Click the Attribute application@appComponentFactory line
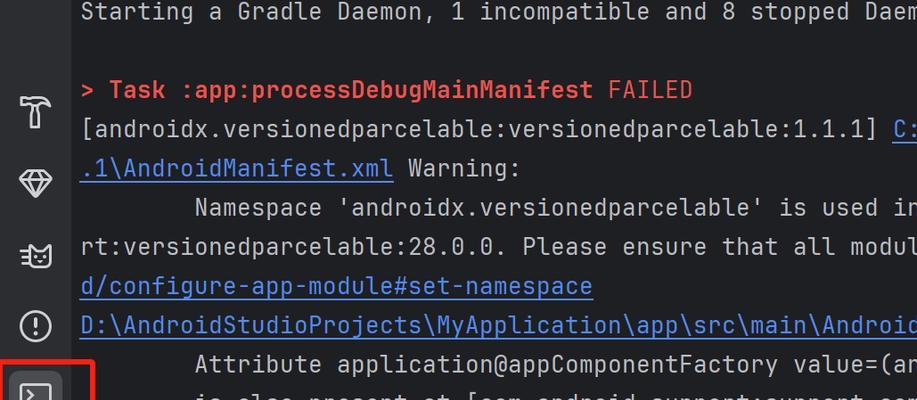917x400 pixels. (556, 365)
